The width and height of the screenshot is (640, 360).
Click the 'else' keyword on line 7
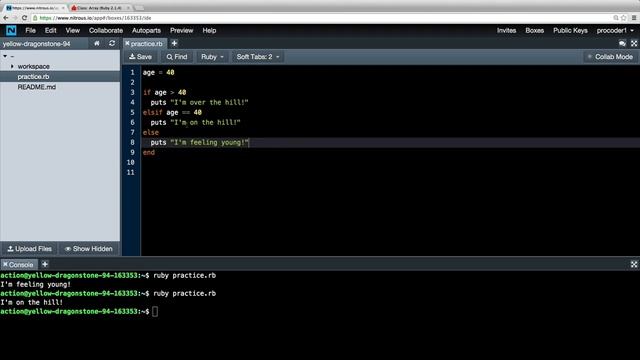coord(151,132)
